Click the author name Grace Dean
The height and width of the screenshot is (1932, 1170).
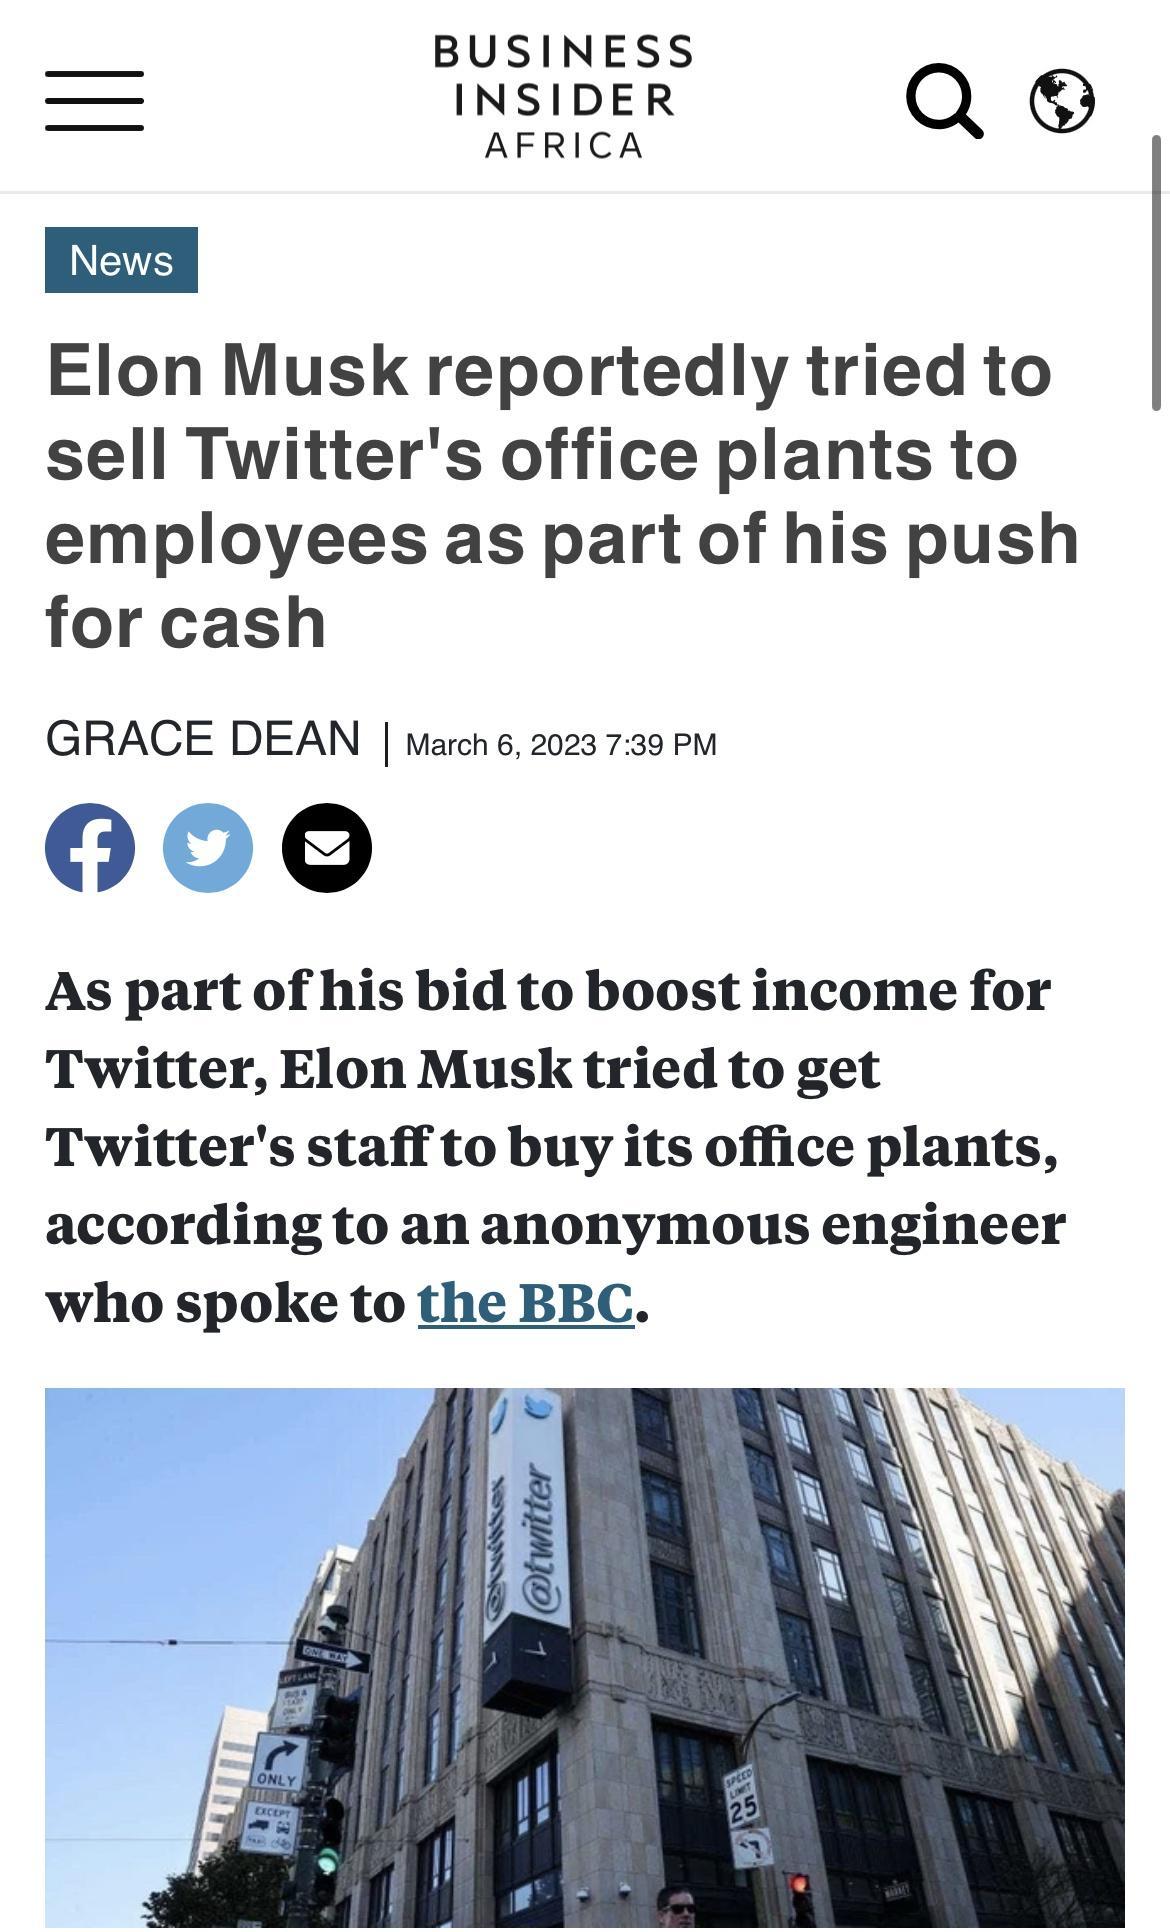tap(204, 739)
